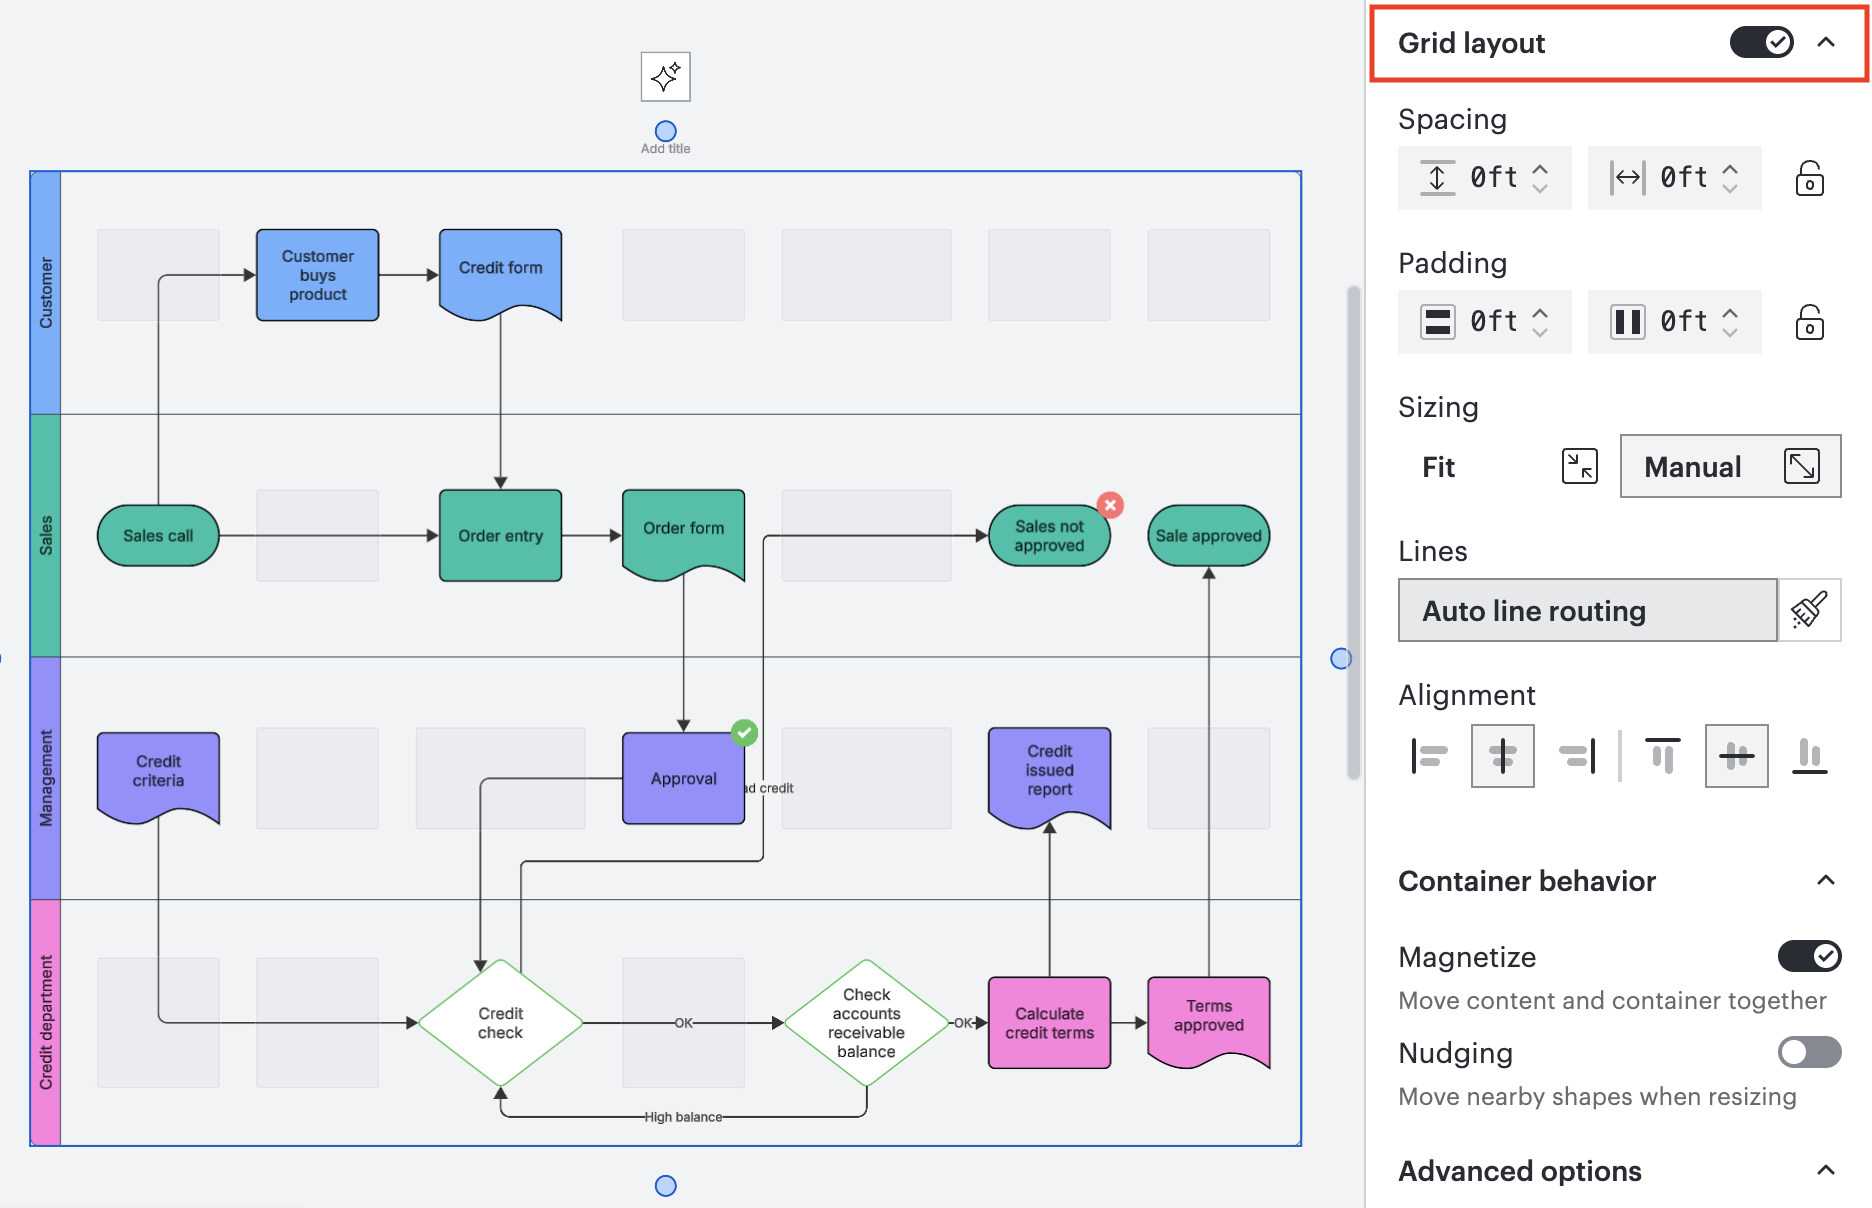Click the right-edge resize handle circle
The width and height of the screenshot is (1872, 1208).
pos(1341,658)
